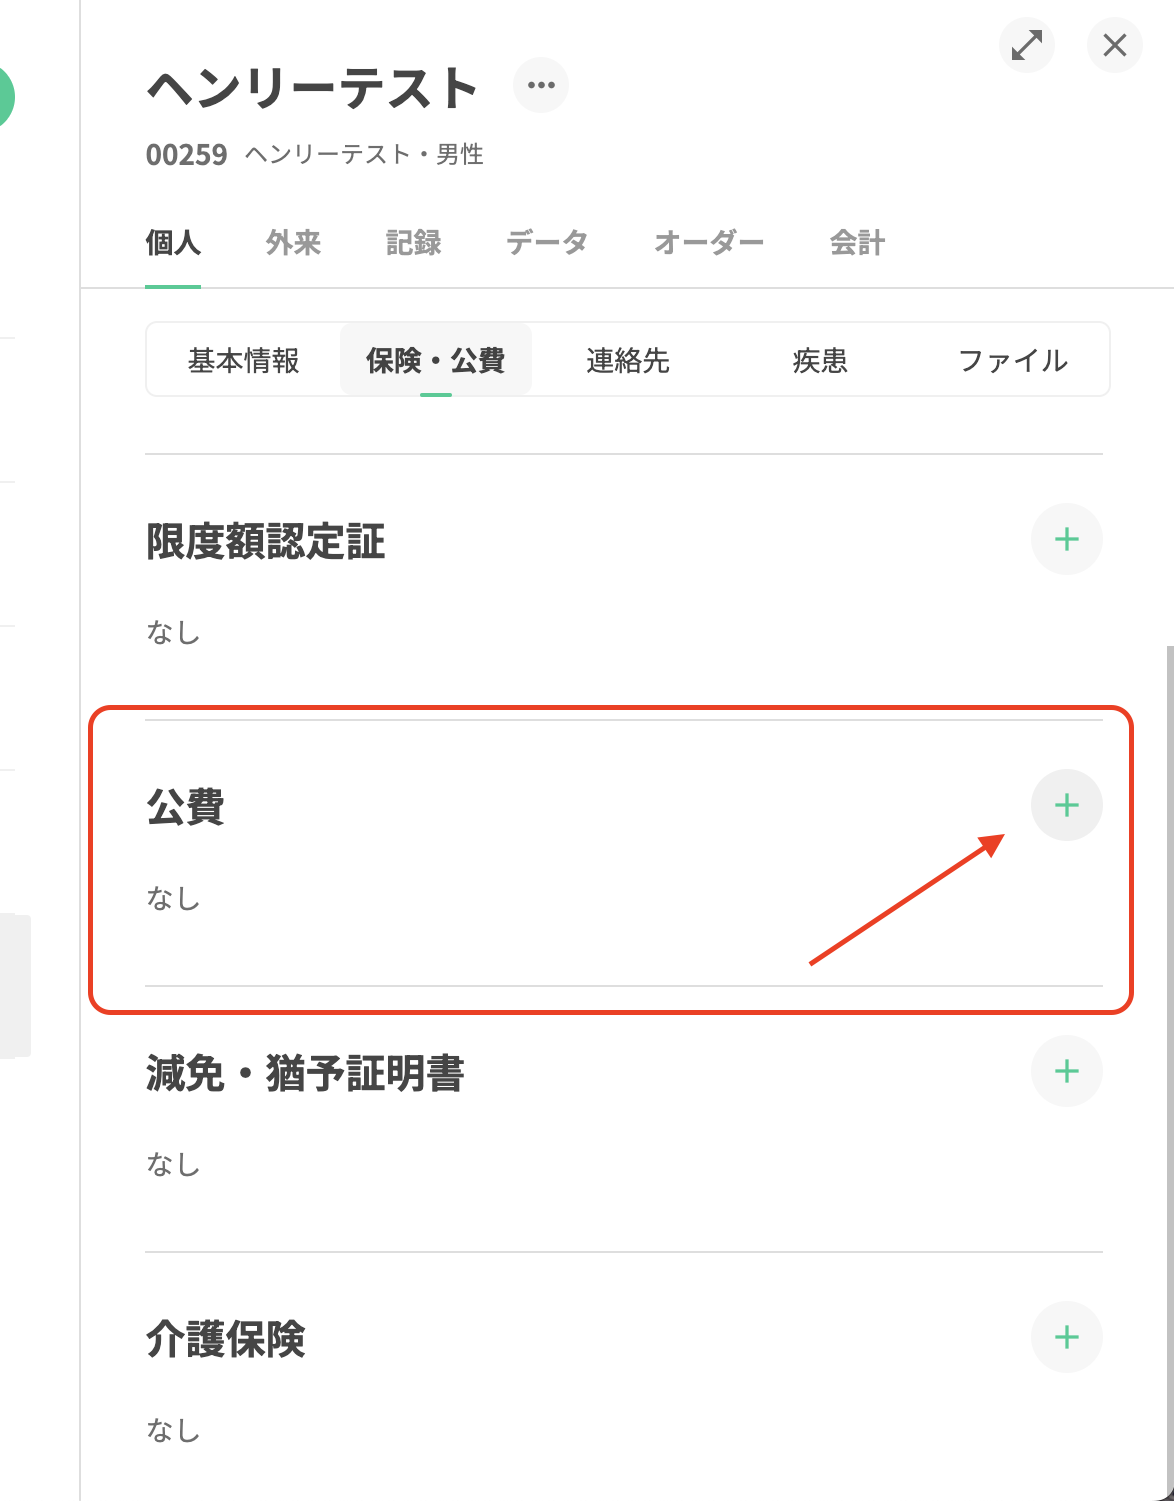The width and height of the screenshot is (1174, 1501).
Task: Select the 保険・公費 sub-tab
Action: 435,360
